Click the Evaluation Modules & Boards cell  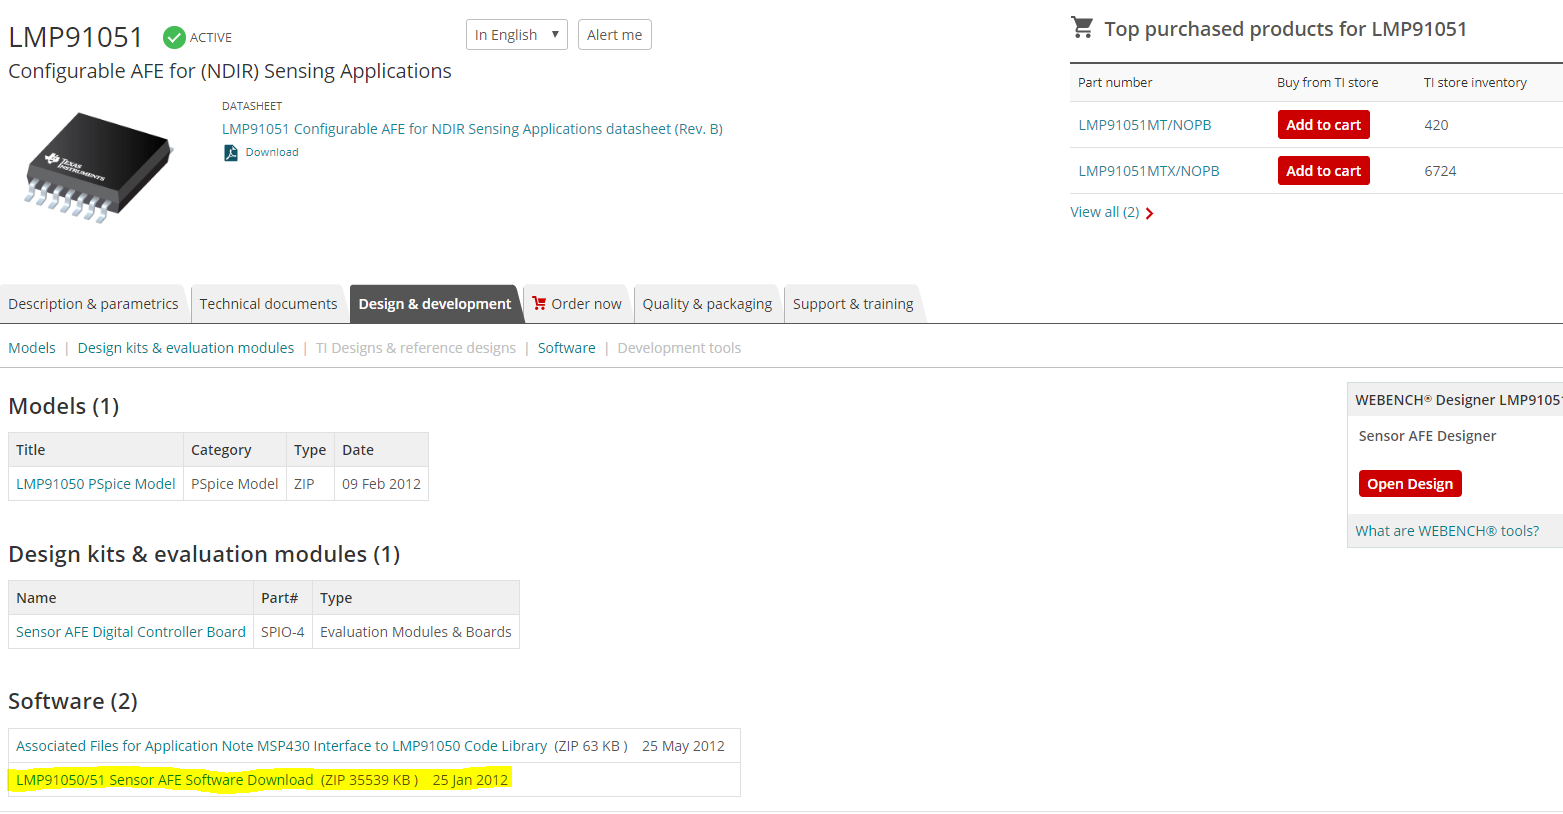point(415,632)
